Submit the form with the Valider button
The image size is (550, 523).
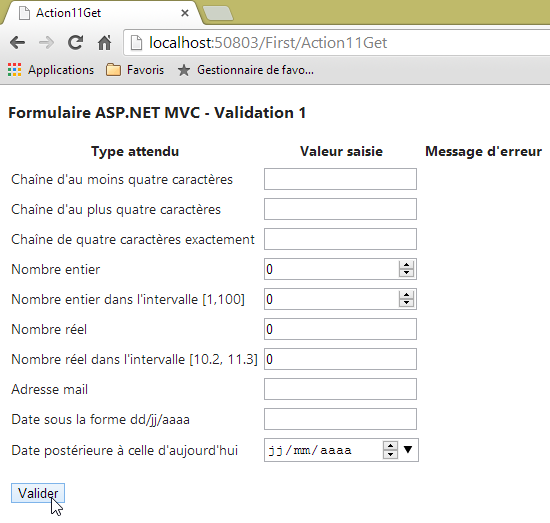38,493
